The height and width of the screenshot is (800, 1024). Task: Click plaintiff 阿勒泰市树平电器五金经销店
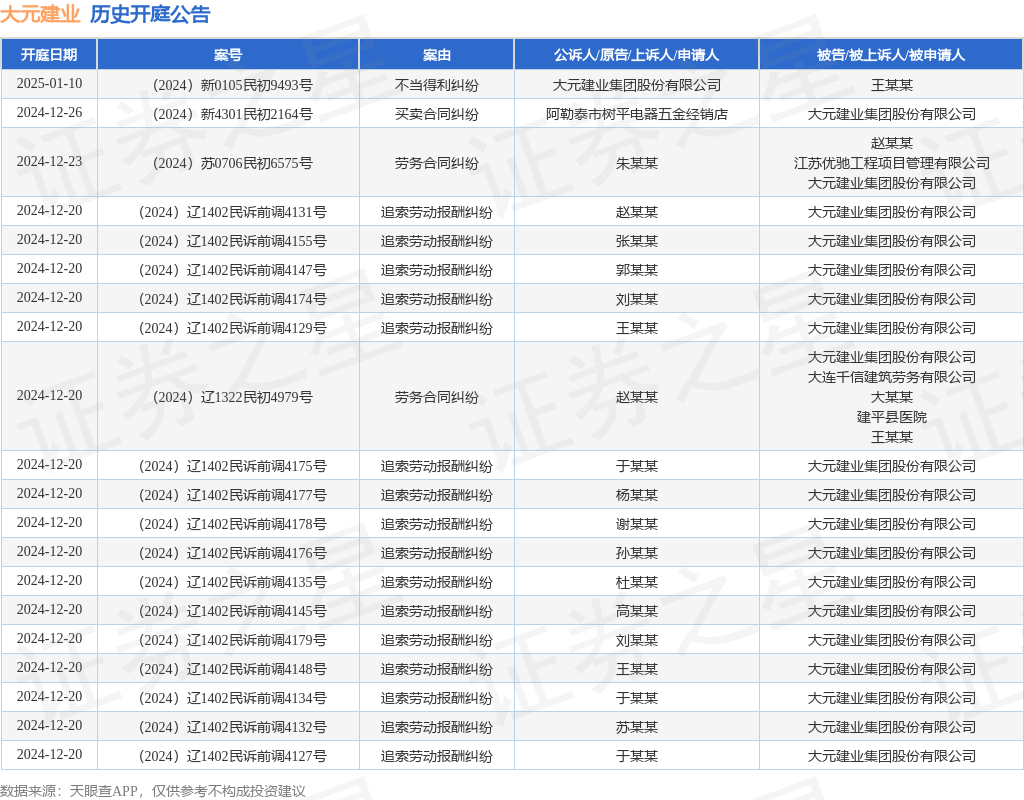tap(637, 114)
